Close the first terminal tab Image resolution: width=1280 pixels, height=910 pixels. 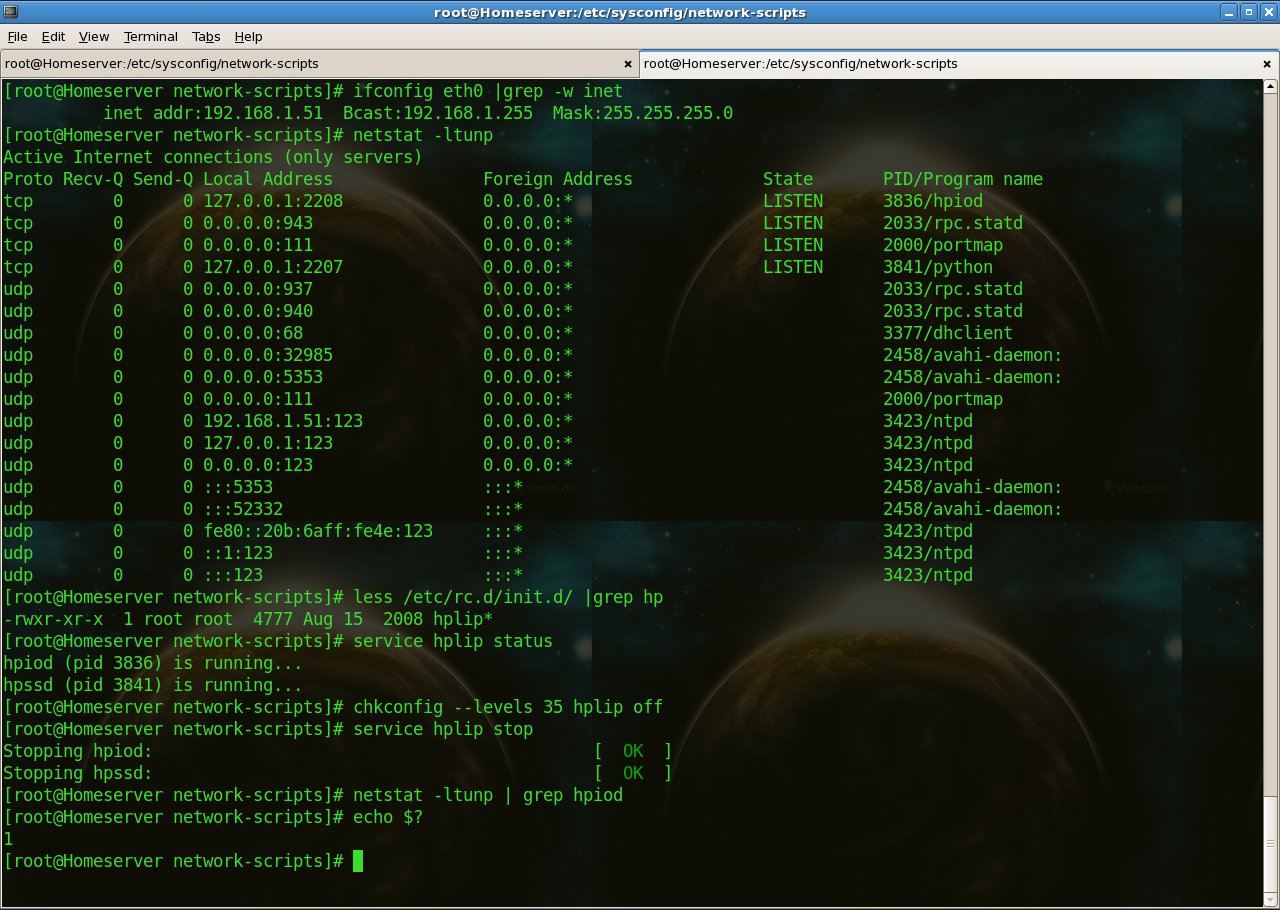click(x=628, y=64)
